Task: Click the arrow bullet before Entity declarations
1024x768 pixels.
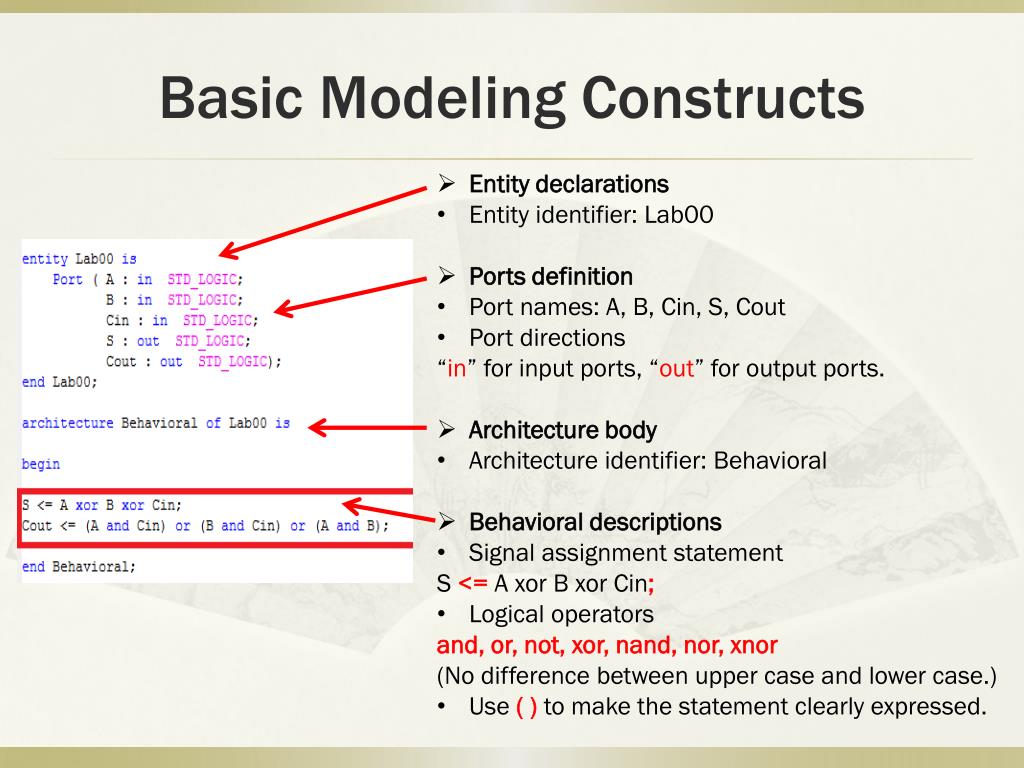Action: [x=447, y=183]
